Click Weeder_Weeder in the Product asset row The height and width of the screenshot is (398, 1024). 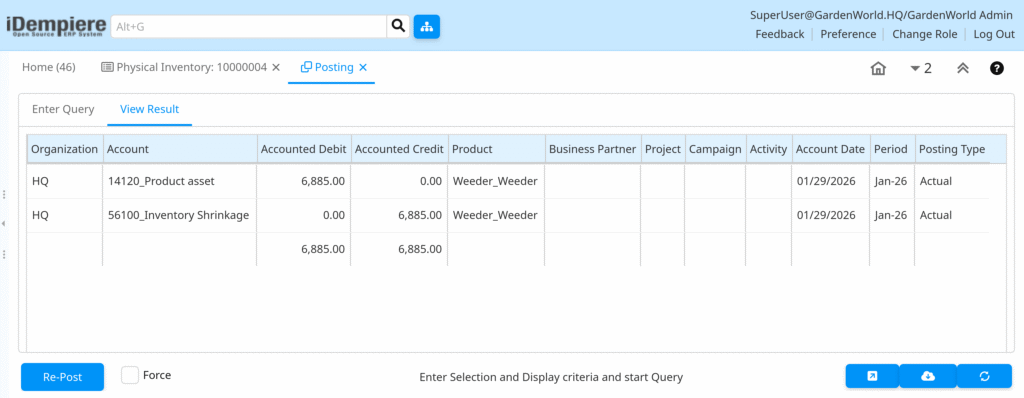[x=495, y=181]
